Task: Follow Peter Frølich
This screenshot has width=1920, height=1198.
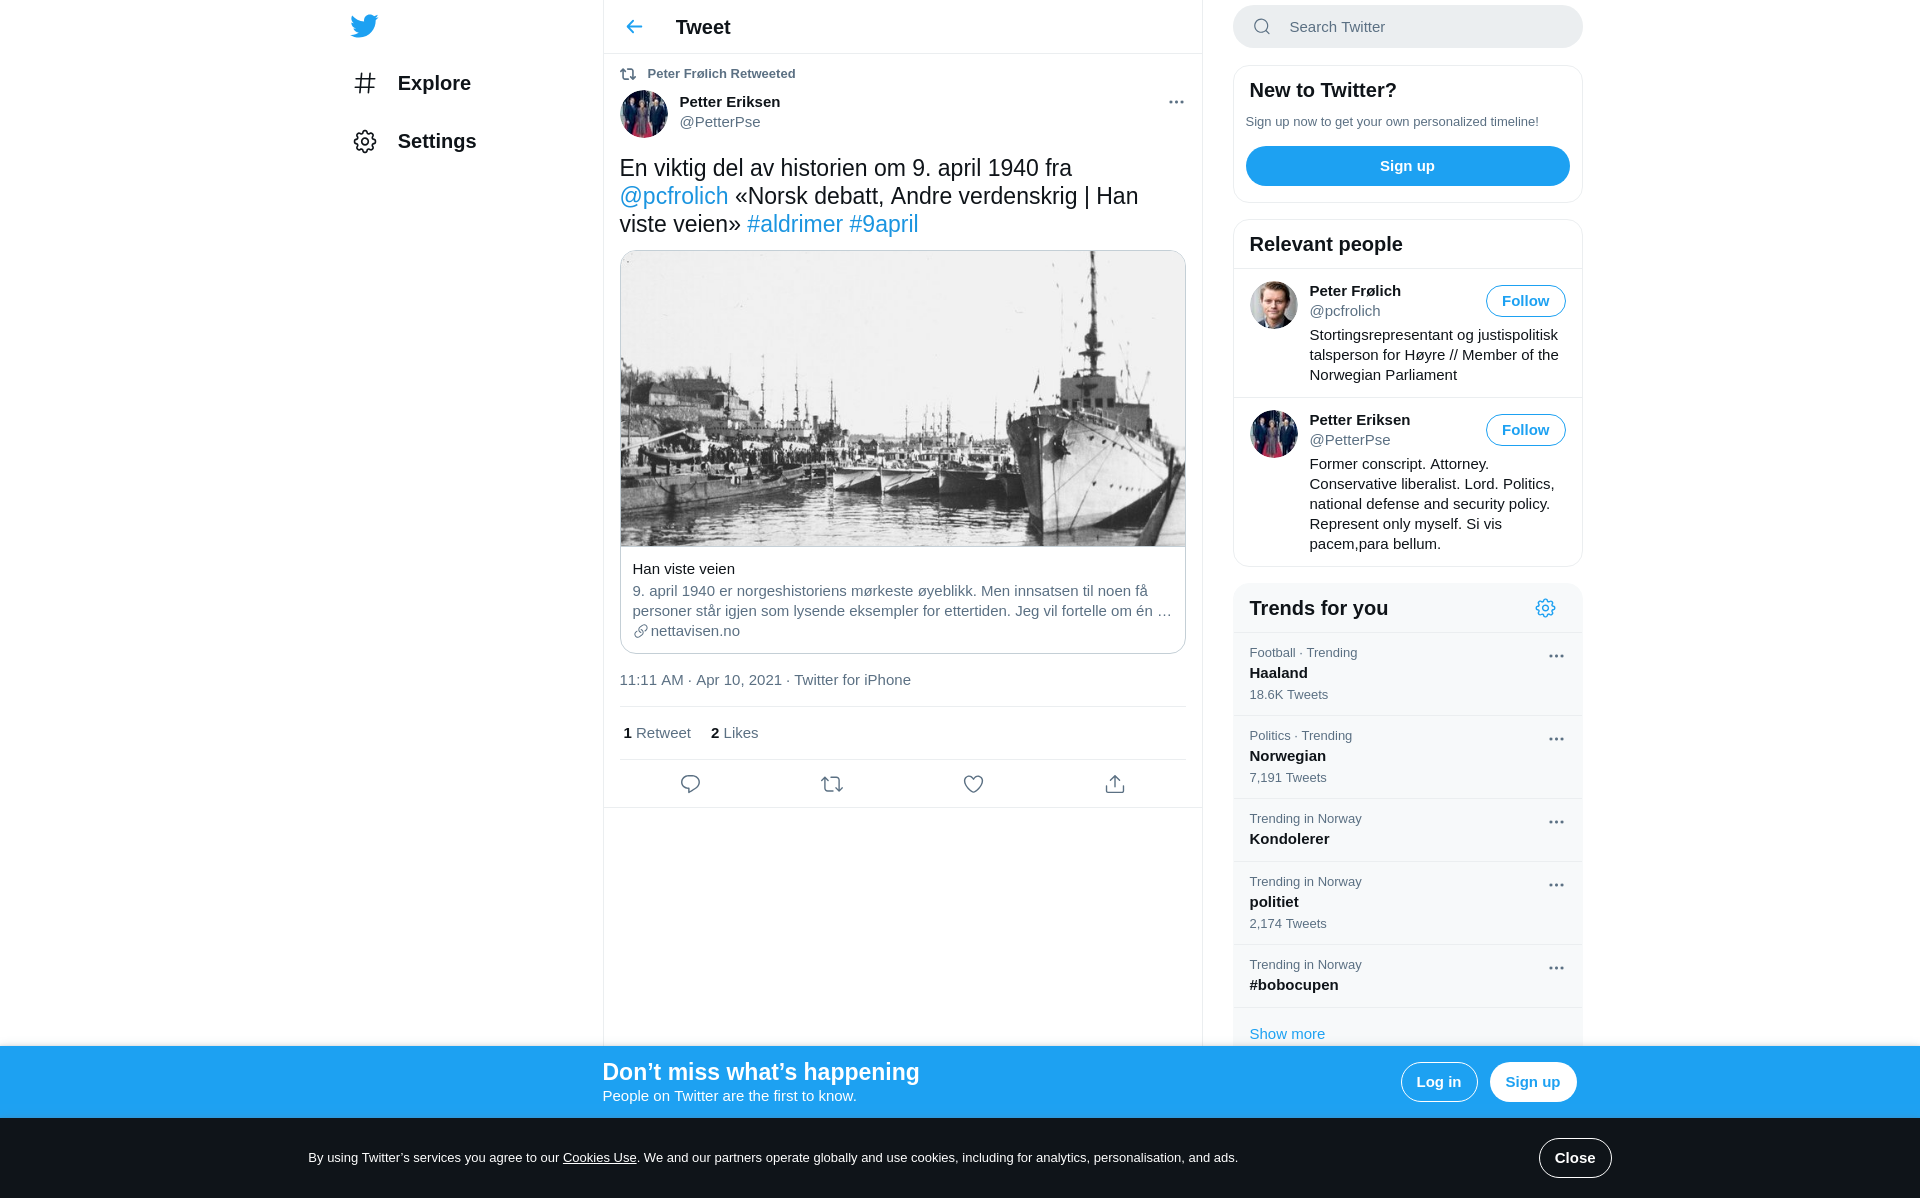Action: click(x=1526, y=301)
